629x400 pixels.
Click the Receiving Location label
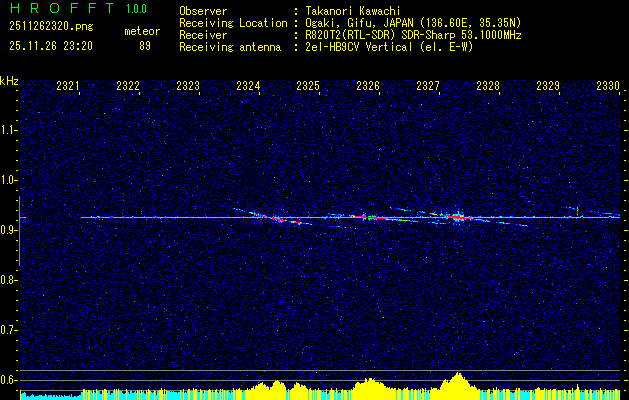coord(233,23)
